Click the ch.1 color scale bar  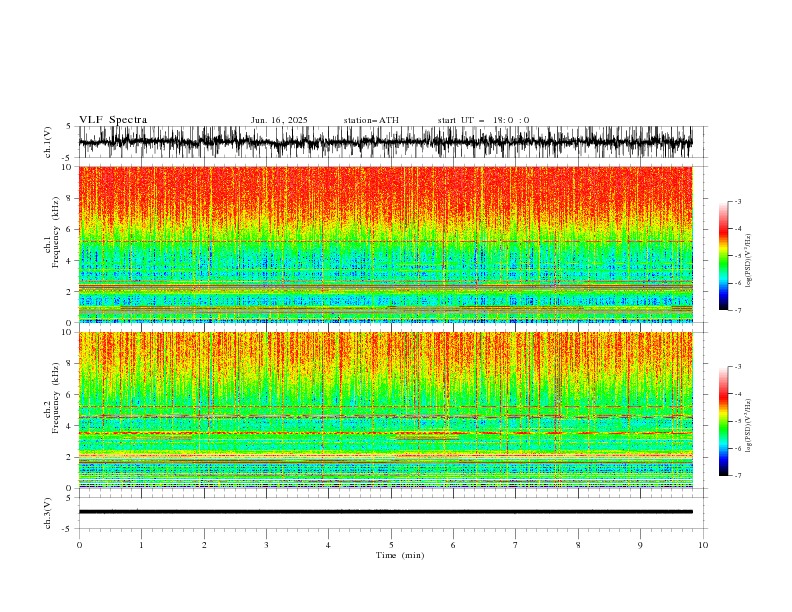[x=723, y=256]
